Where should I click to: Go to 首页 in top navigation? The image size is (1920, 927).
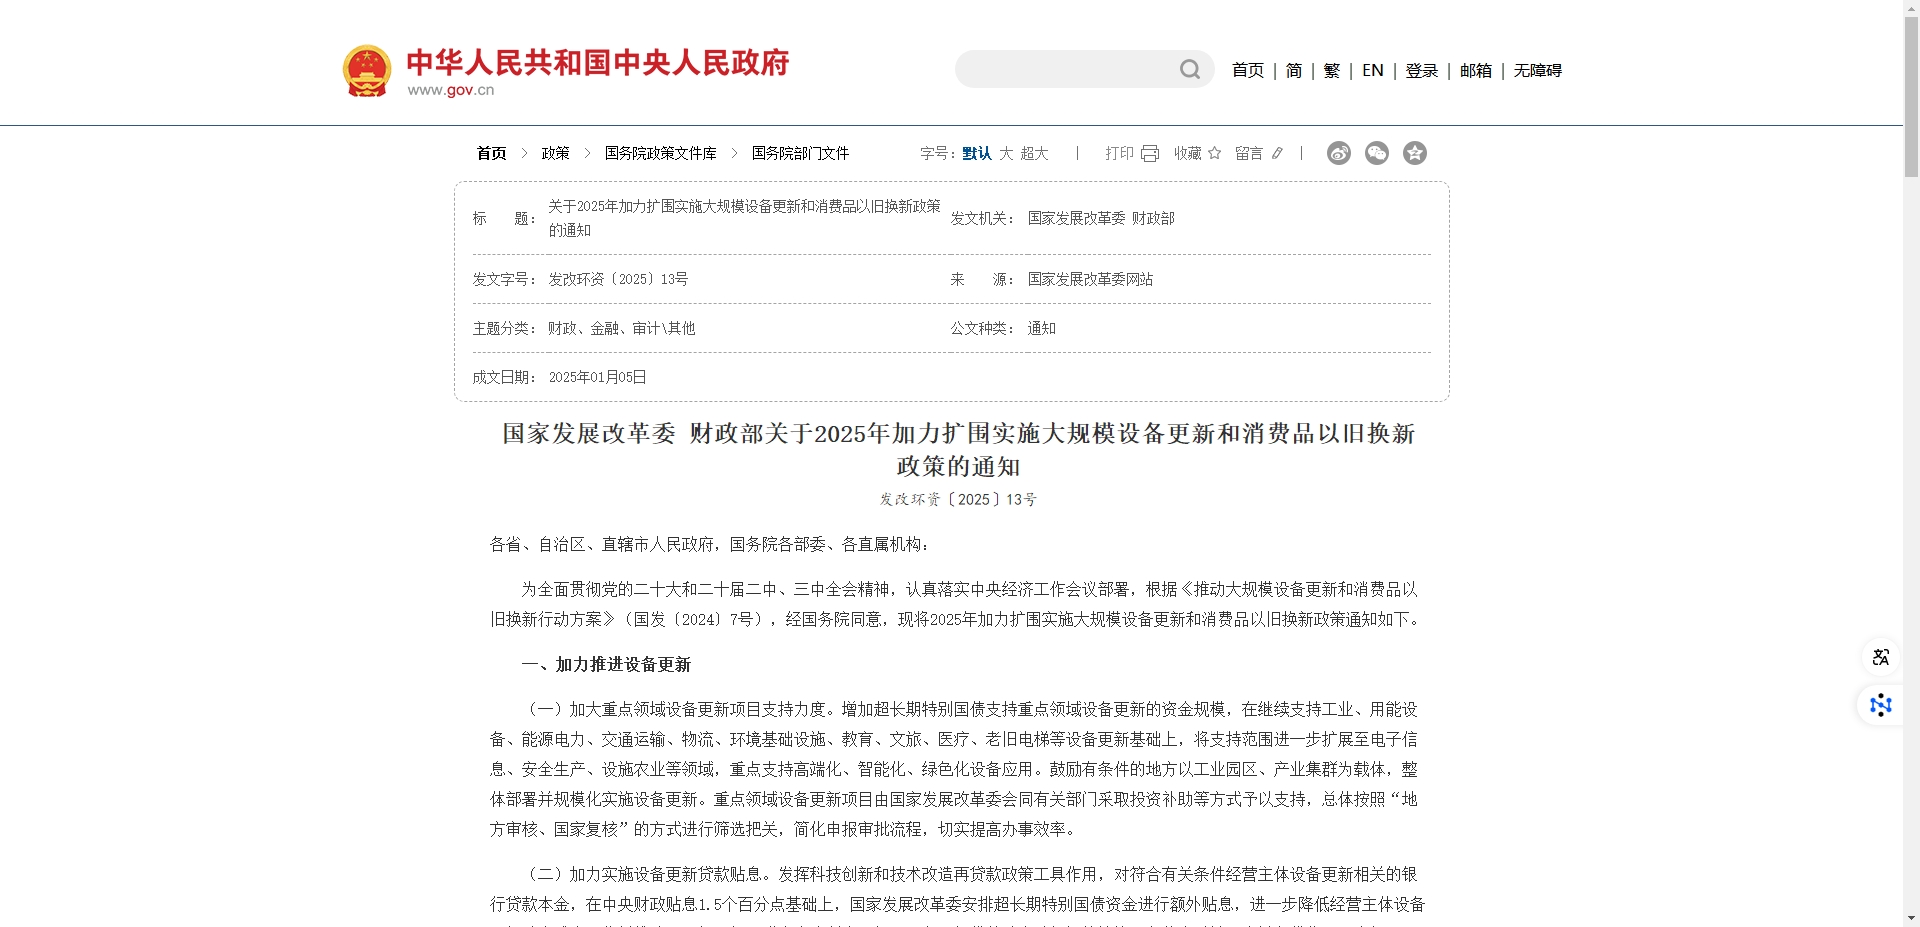click(x=1248, y=70)
